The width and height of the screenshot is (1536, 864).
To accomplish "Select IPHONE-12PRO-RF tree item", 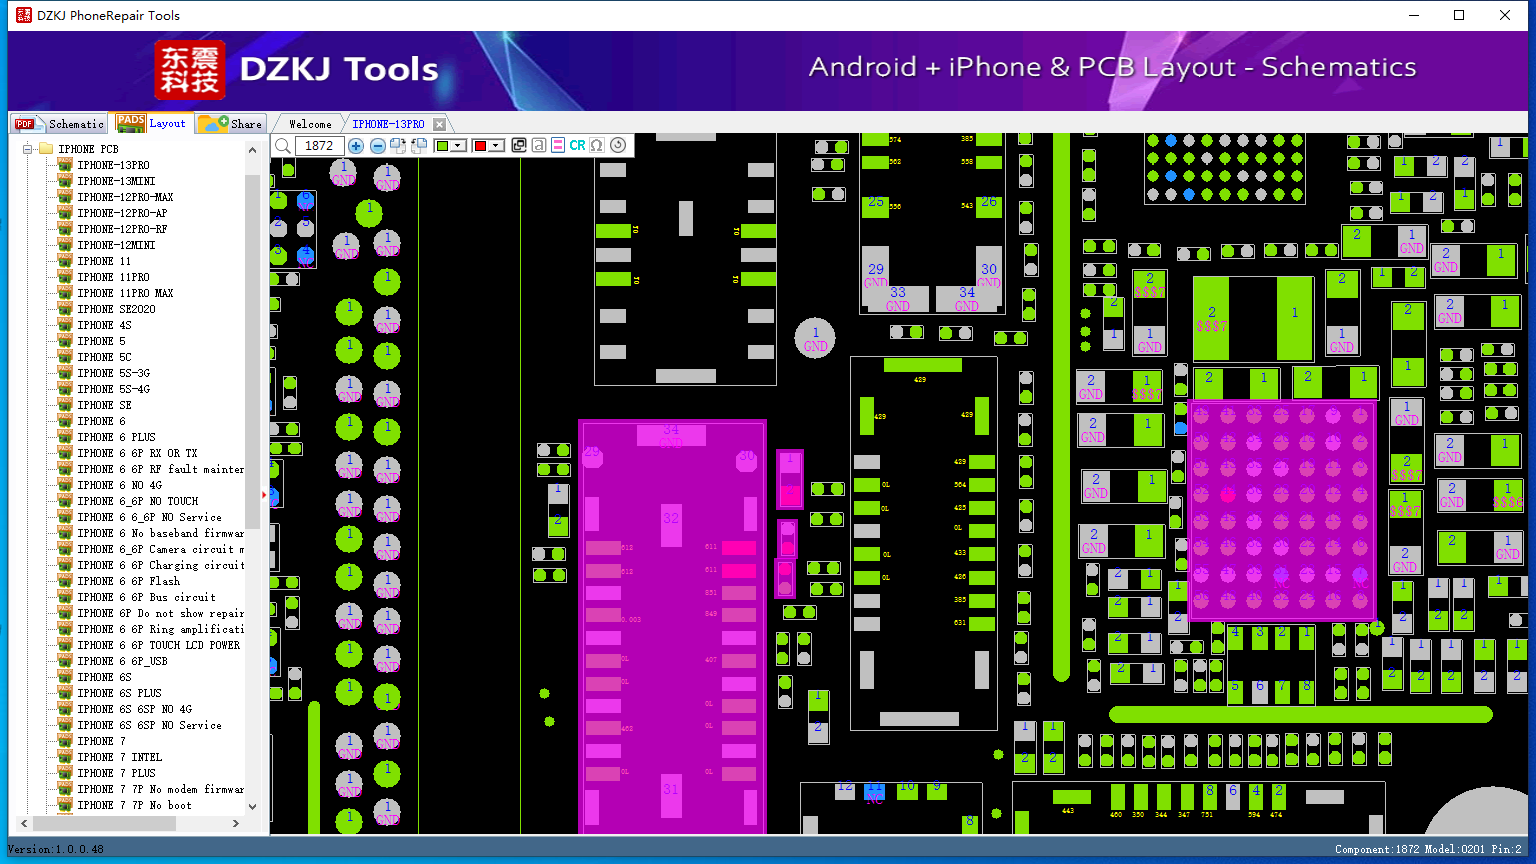I will tap(122, 229).
